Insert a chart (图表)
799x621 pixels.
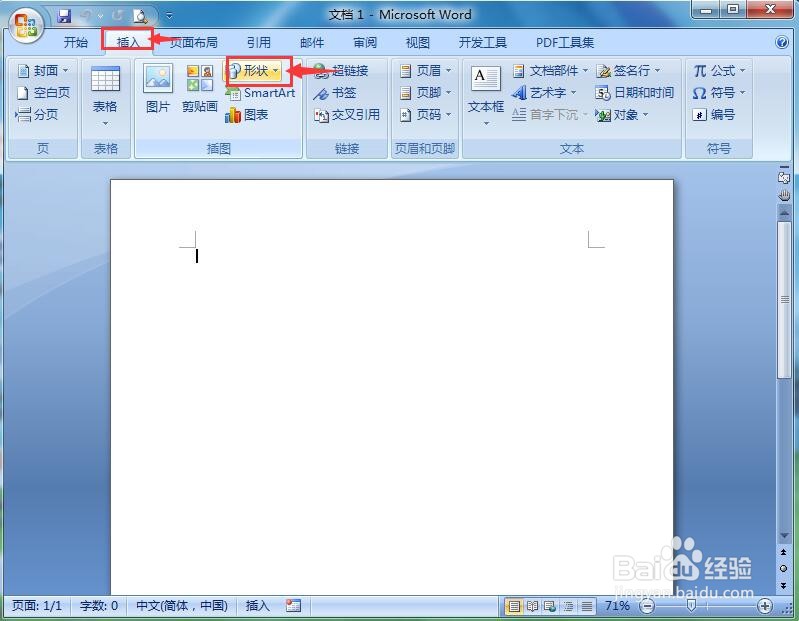pyautogui.click(x=247, y=115)
